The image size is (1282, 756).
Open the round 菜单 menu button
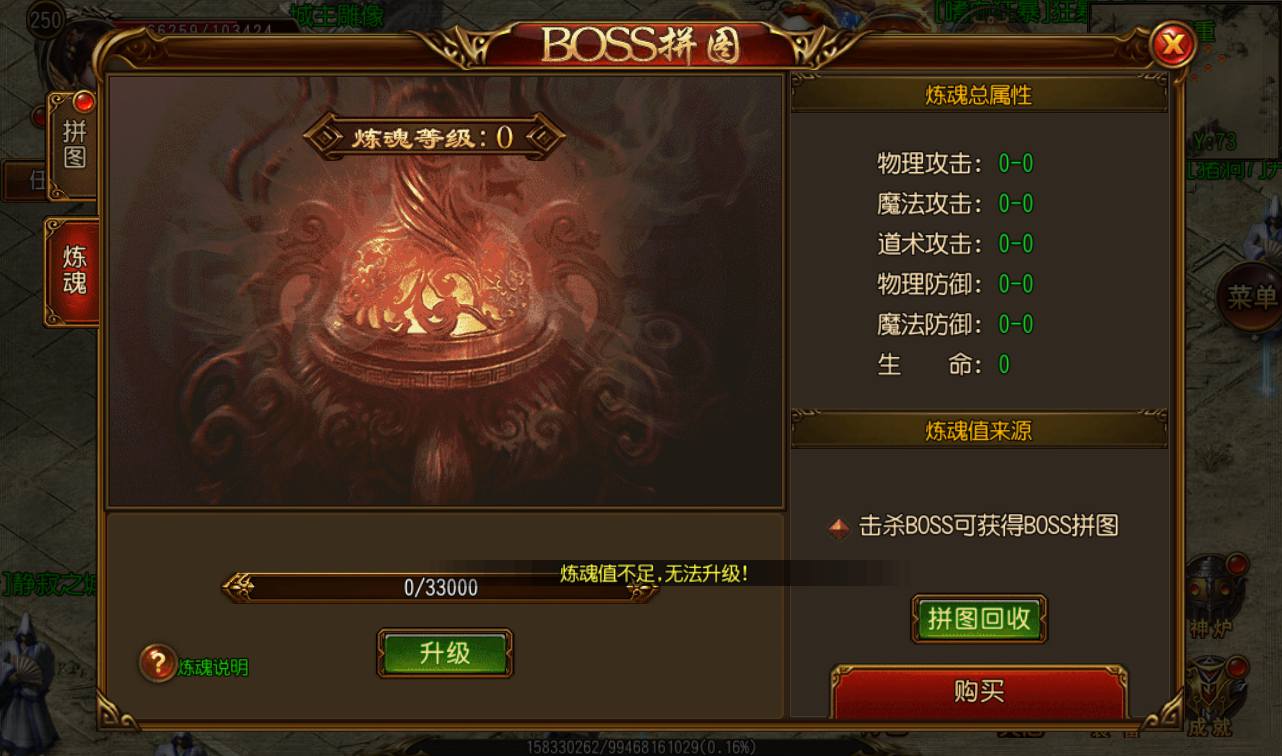(x=1250, y=297)
